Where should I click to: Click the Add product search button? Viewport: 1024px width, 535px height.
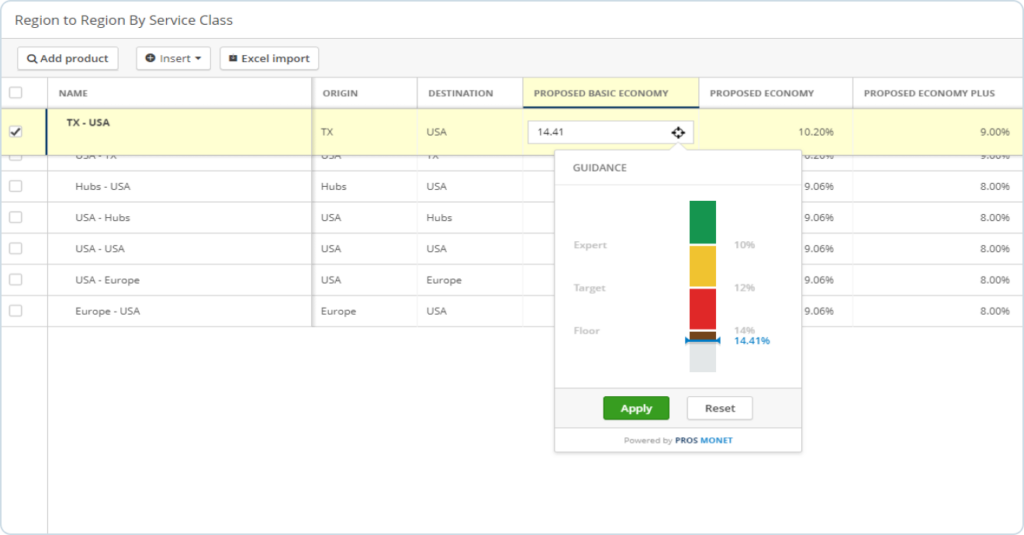click(x=68, y=59)
